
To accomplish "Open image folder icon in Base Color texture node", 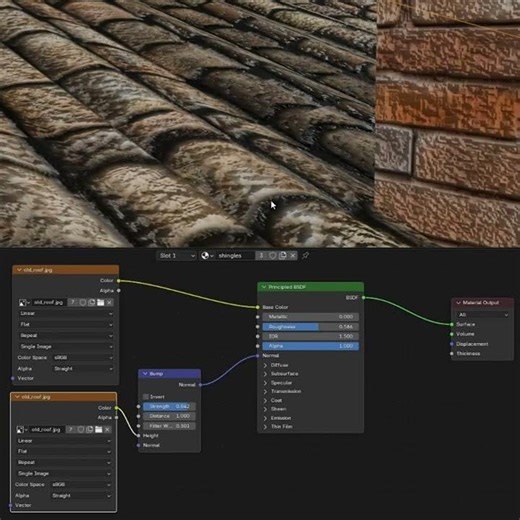I will point(100,303).
